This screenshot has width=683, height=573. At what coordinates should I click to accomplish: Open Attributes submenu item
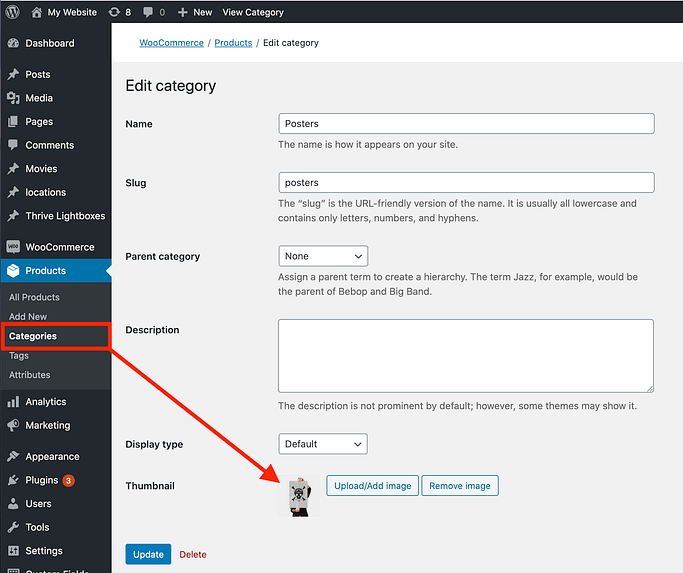(30, 375)
